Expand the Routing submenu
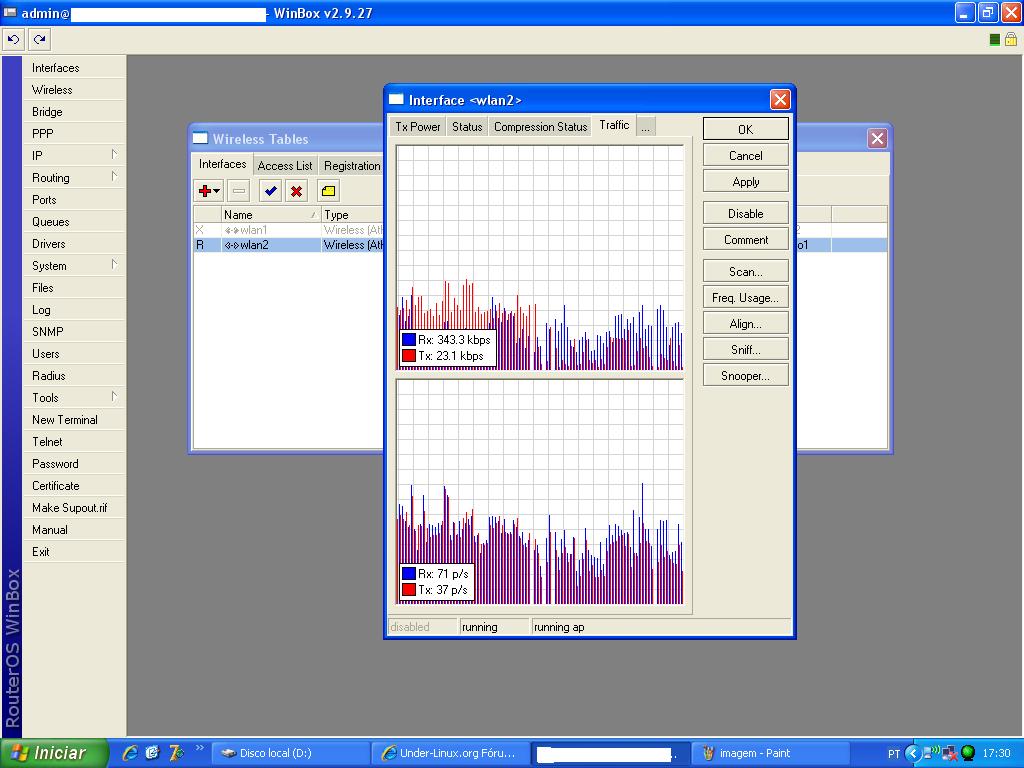This screenshot has height=768, width=1024. pos(74,178)
